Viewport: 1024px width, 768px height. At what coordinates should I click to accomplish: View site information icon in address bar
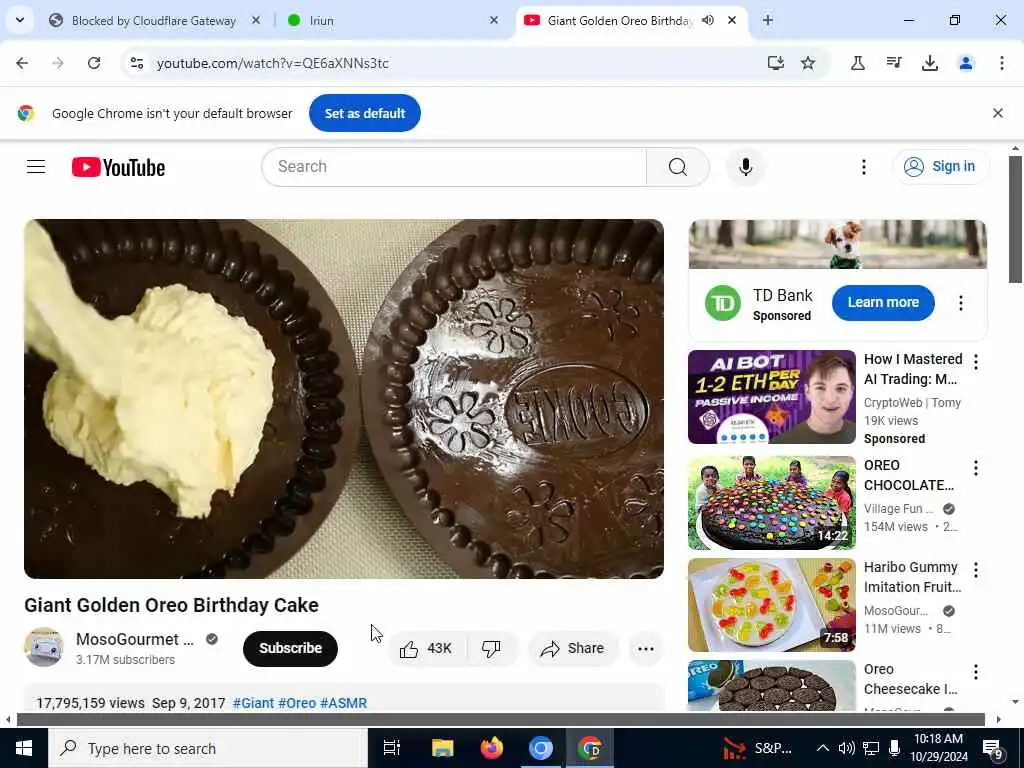click(x=136, y=63)
